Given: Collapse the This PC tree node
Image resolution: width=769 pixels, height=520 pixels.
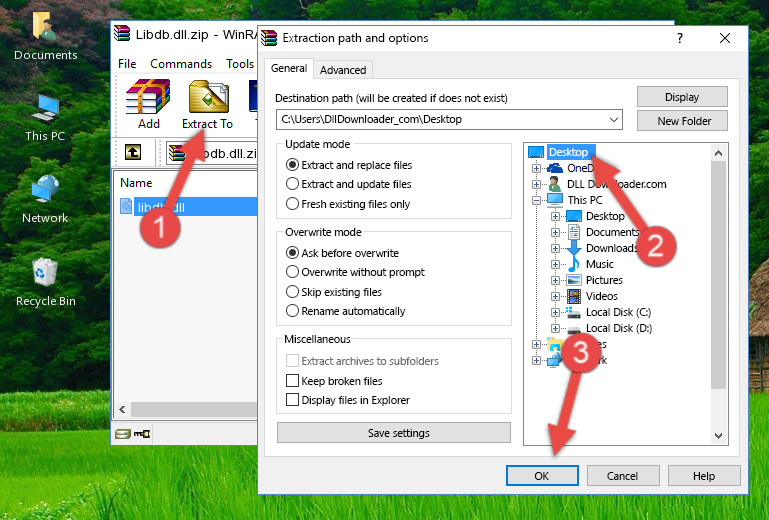Looking at the screenshot, I should coord(536,200).
